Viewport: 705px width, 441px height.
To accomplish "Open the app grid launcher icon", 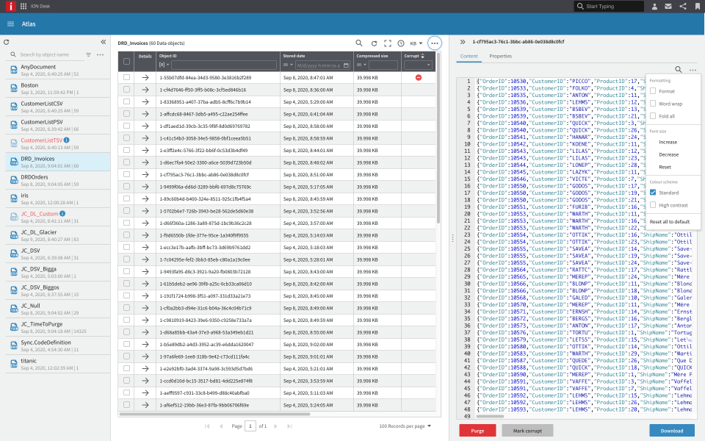I will pos(23,6).
